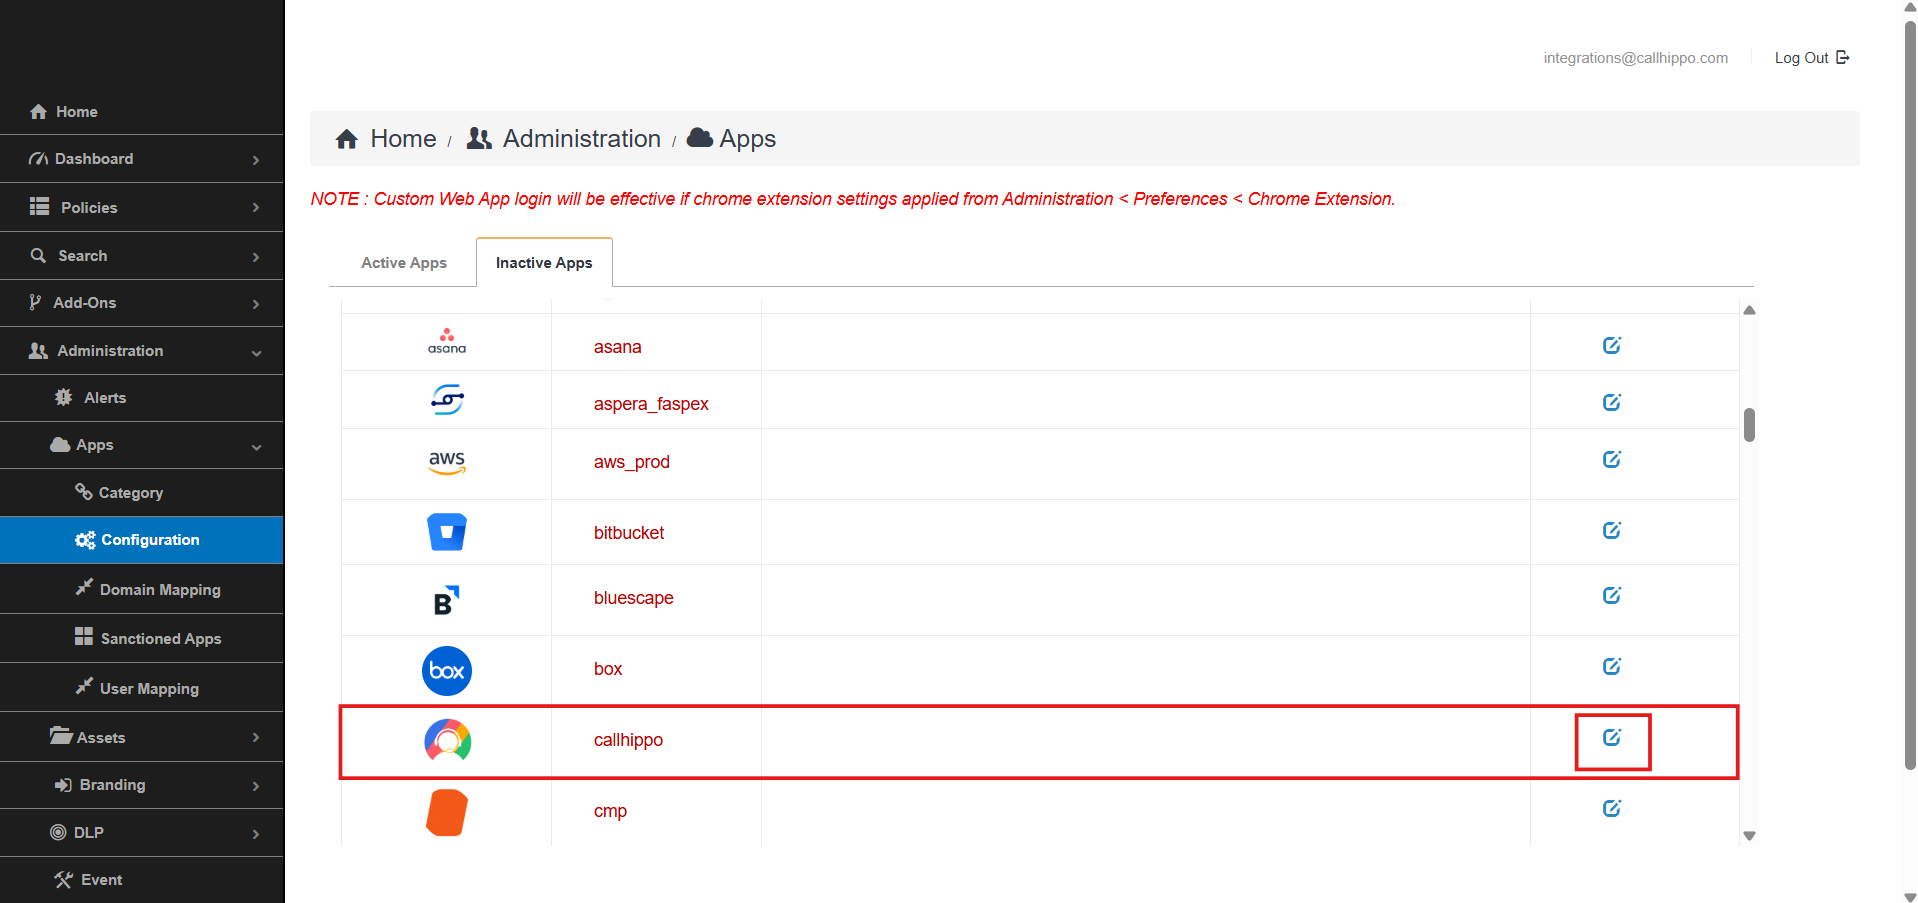This screenshot has height=903, width=1918.
Task: Click the bitbucket app name
Action: pyautogui.click(x=629, y=533)
